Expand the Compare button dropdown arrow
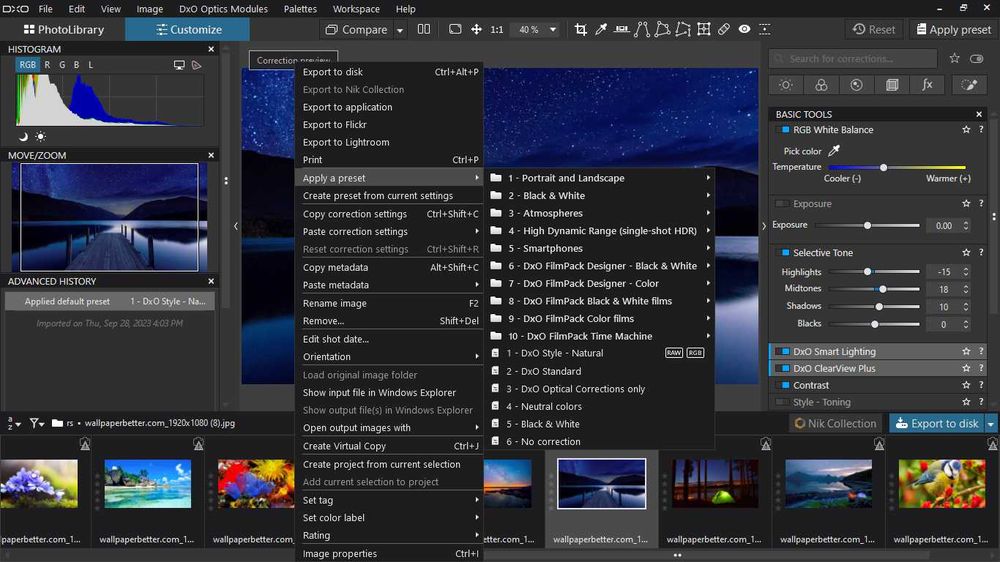The image size is (1000, 562). point(399,30)
